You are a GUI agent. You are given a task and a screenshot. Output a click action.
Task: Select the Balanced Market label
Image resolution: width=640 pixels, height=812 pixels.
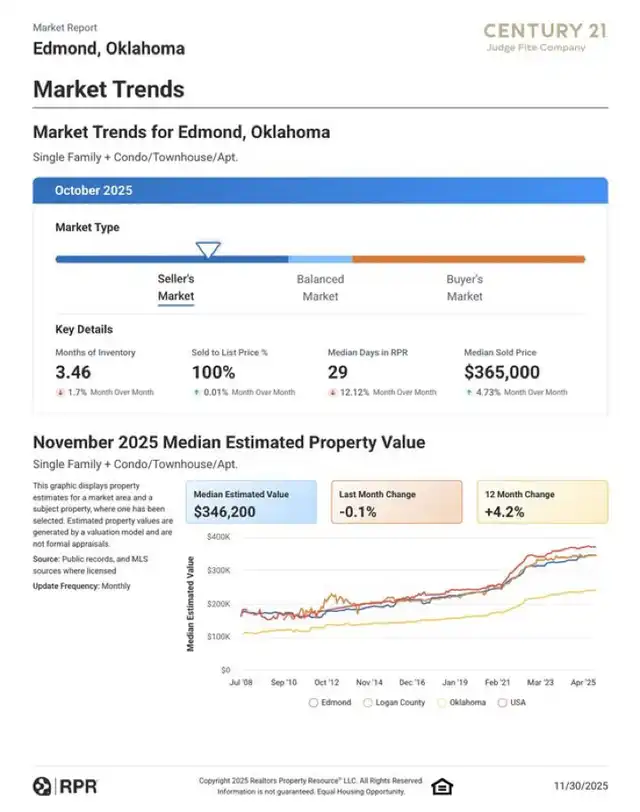click(x=320, y=288)
